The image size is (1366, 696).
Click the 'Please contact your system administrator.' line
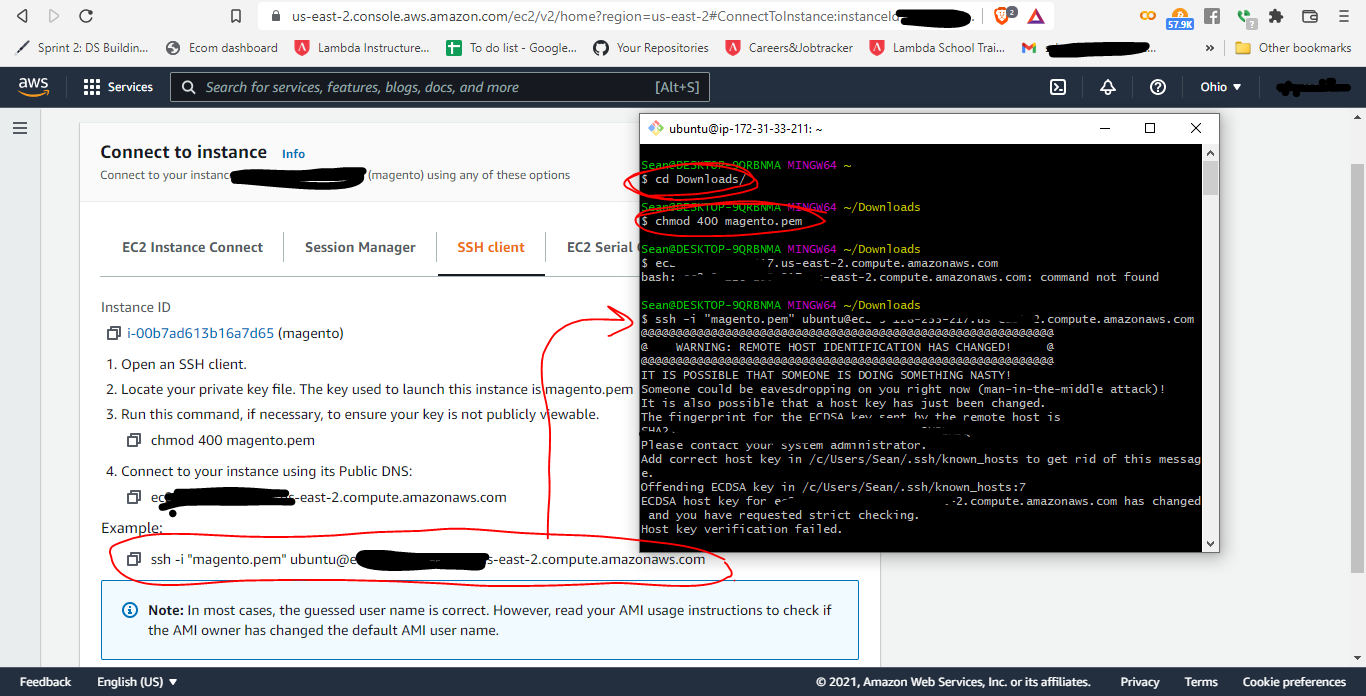(x=783, y=445)
